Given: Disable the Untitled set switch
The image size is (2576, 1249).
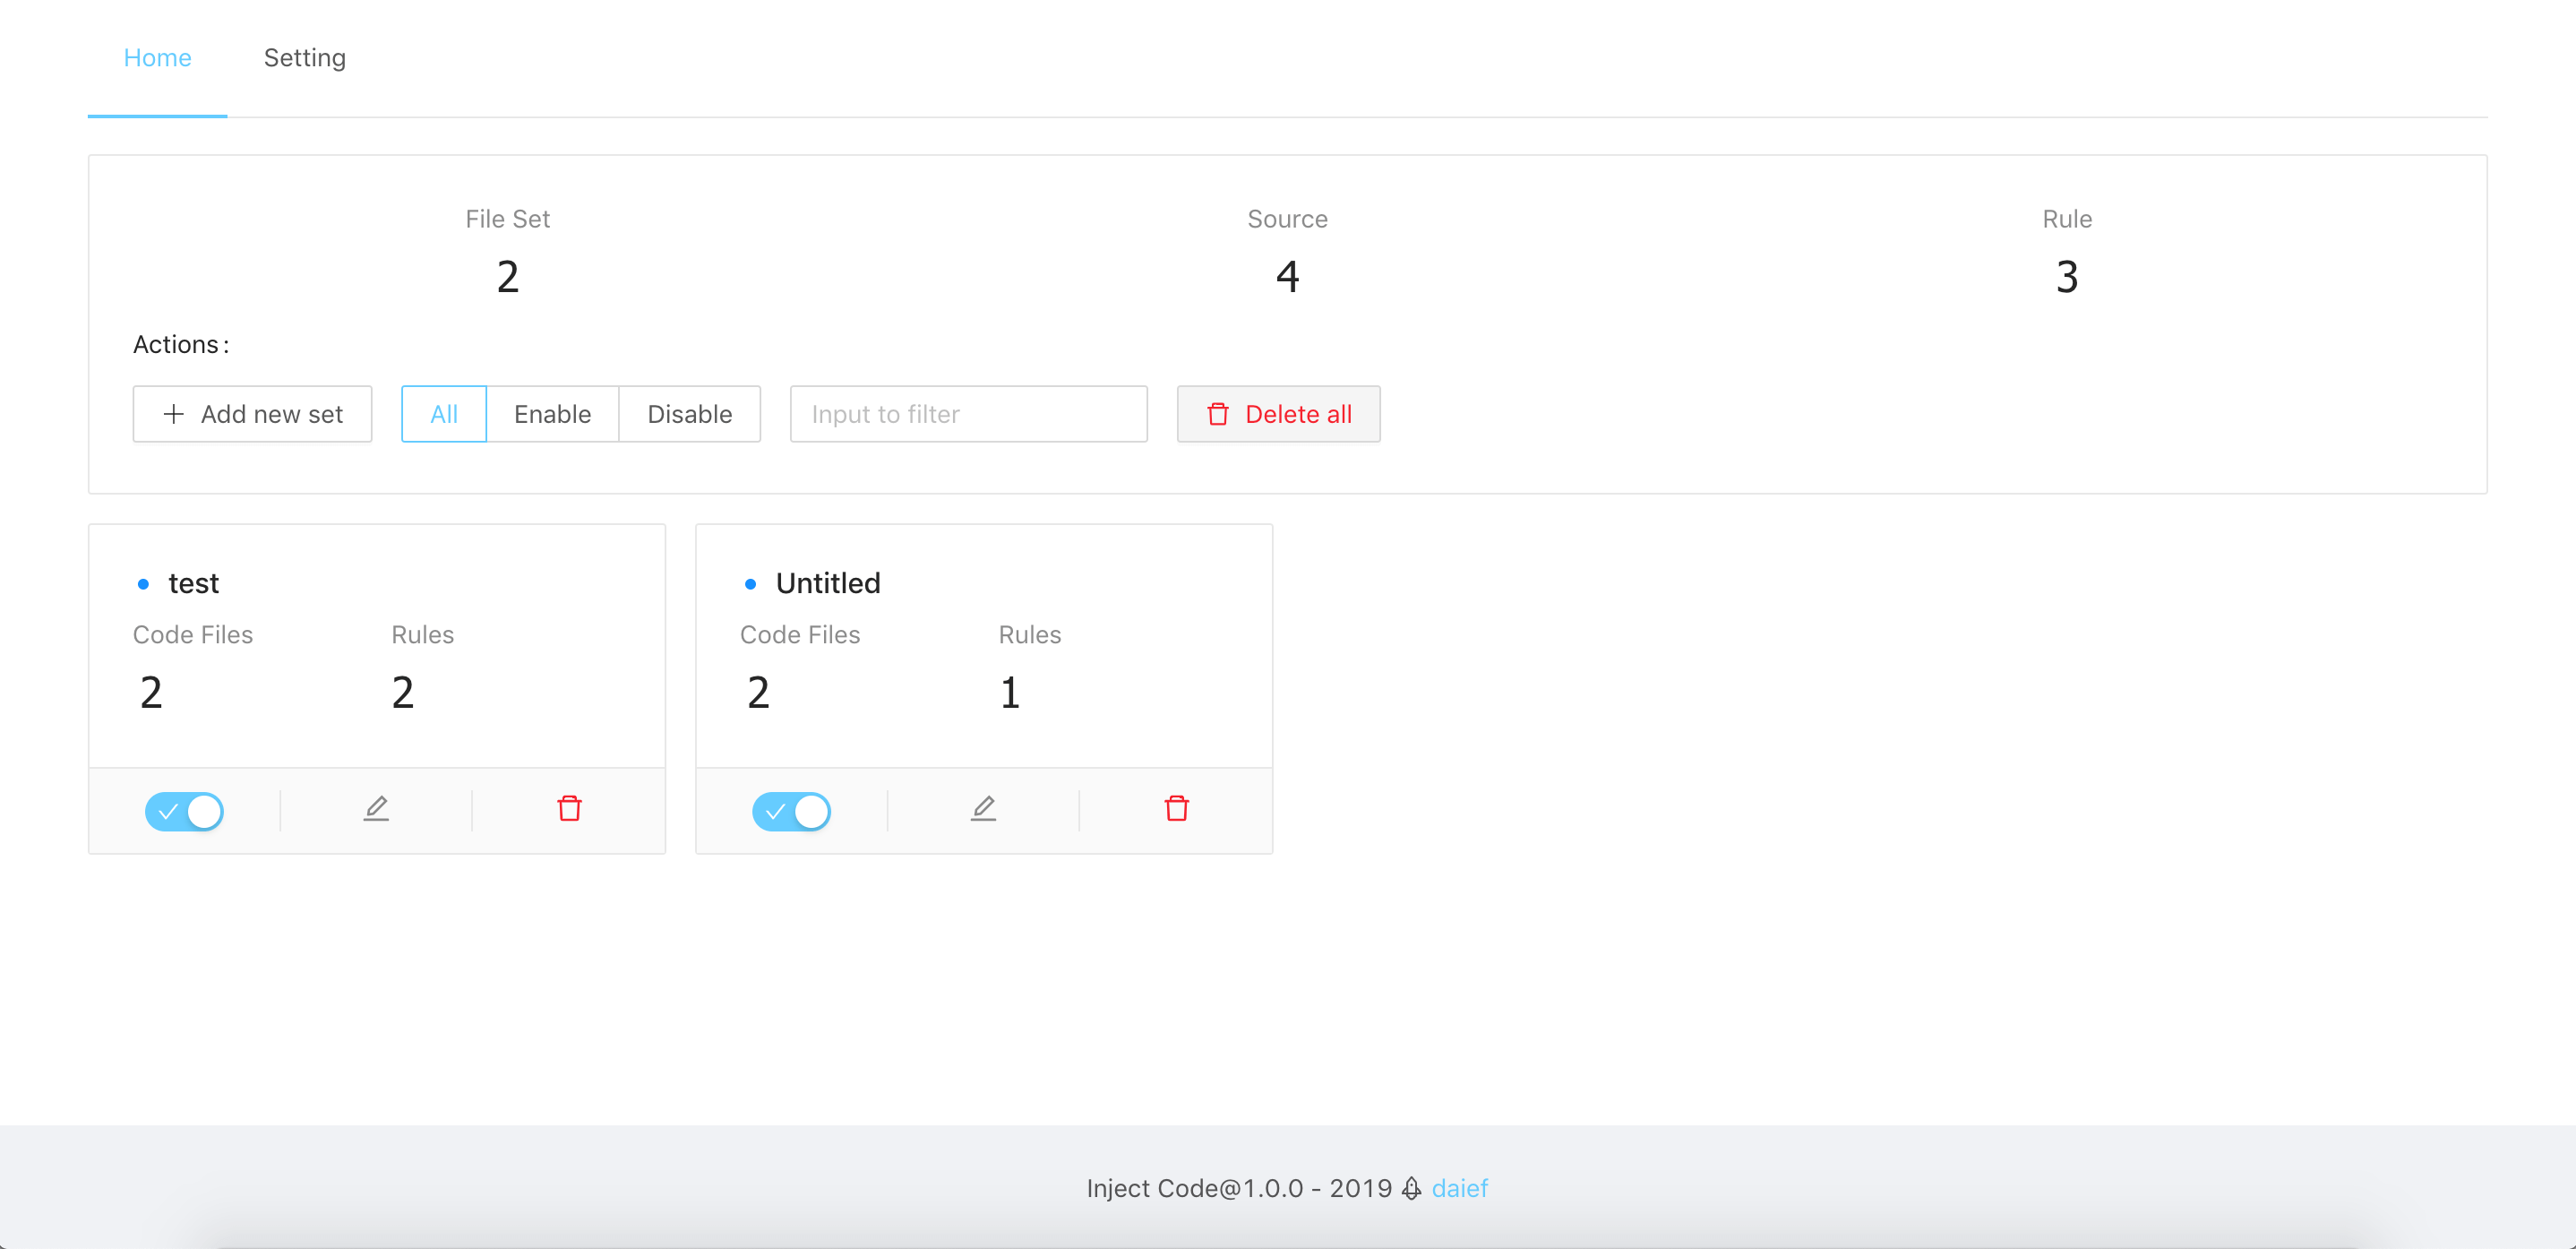Looking at the screenshot, I should 791,811.
